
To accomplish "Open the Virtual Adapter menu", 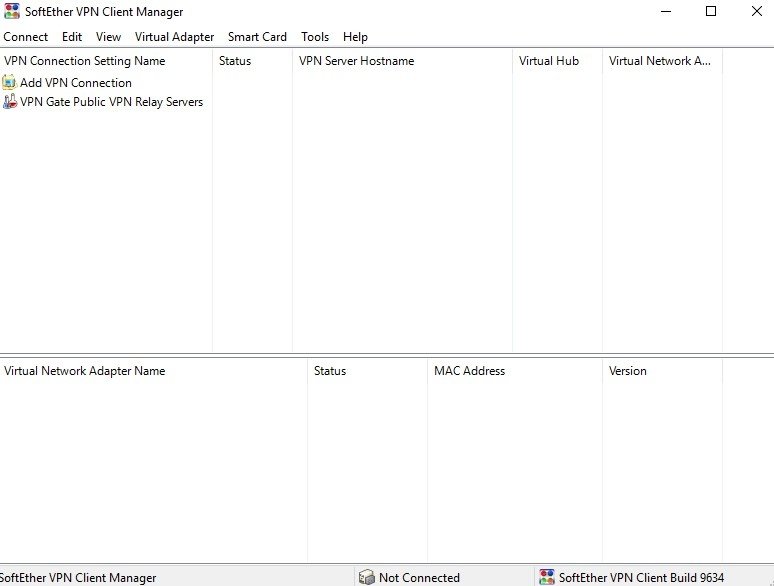I will pos(174,37).
